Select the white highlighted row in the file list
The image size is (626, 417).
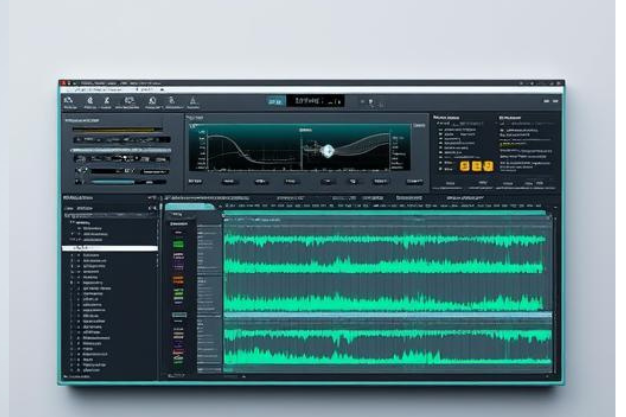[110, 248]
